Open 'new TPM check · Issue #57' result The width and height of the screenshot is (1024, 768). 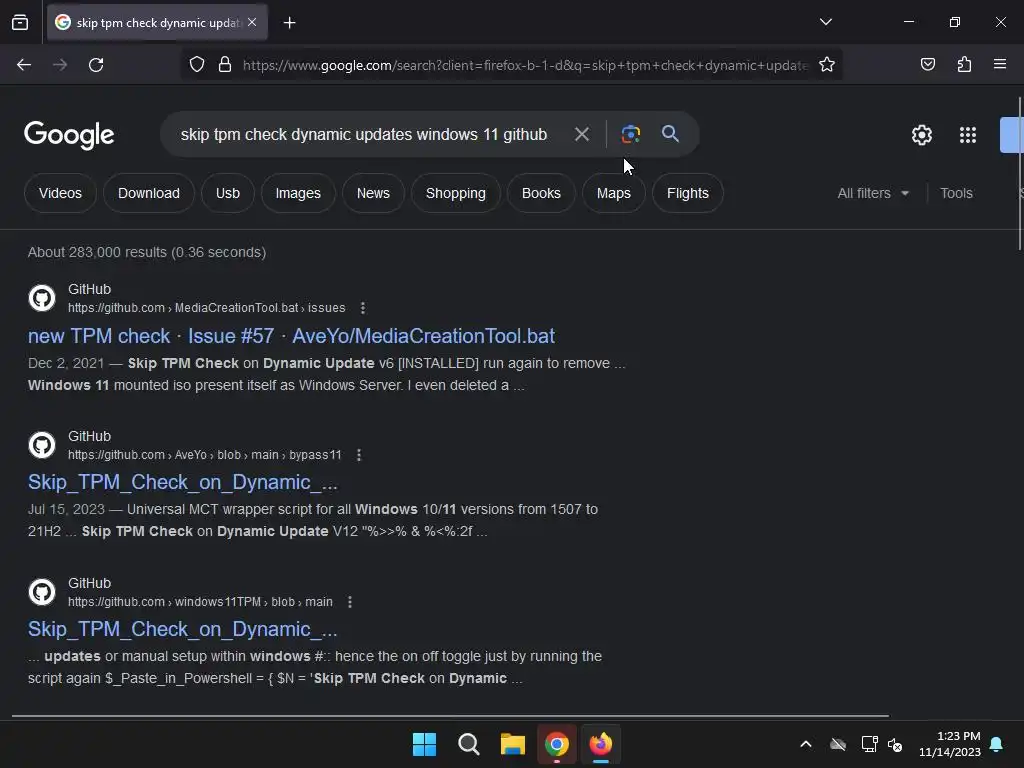[x=291, y=336]
